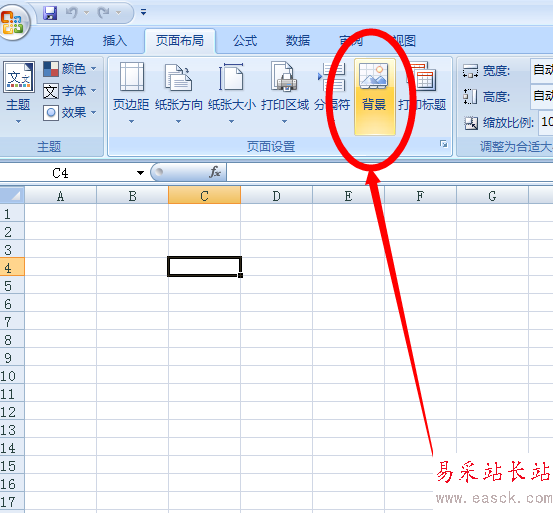553x513 pixels.
Task: Select row 17 header
Action: (x=12, y=501)
